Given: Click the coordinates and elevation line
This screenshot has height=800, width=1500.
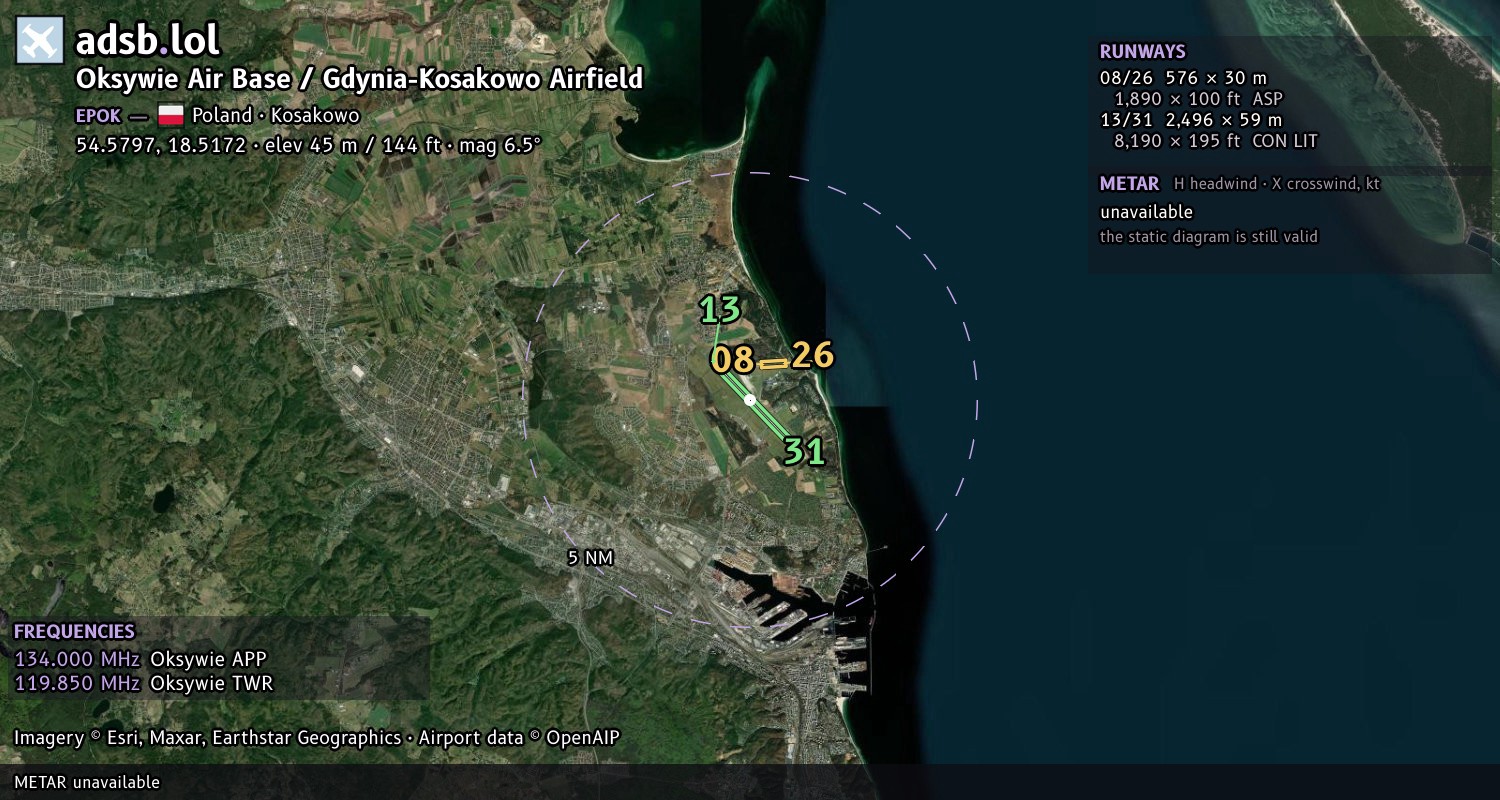Looking at the screenshot, I should [x=308, y=145].
